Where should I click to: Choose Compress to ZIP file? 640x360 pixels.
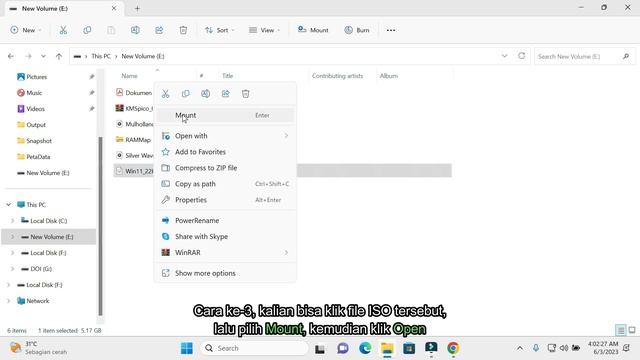(x=225, y=168)
